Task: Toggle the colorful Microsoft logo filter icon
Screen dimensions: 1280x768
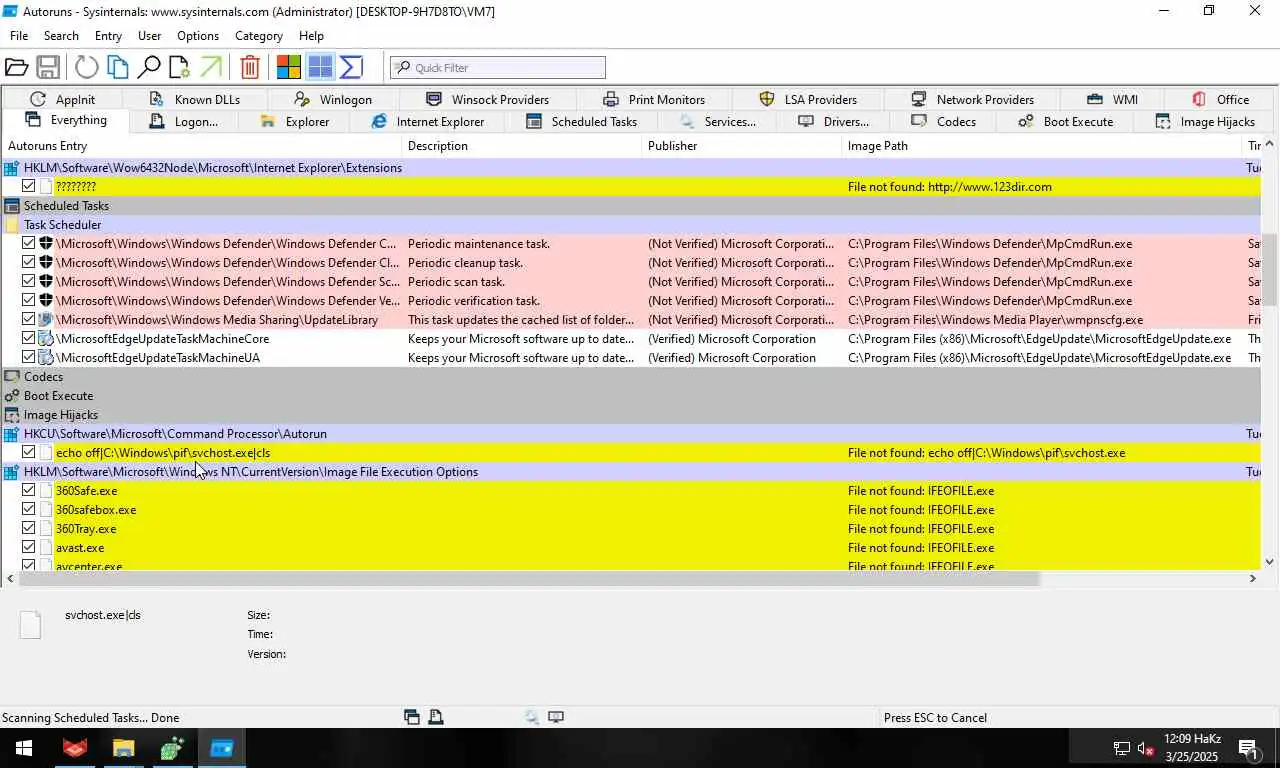Action: (x=289, y=67)
